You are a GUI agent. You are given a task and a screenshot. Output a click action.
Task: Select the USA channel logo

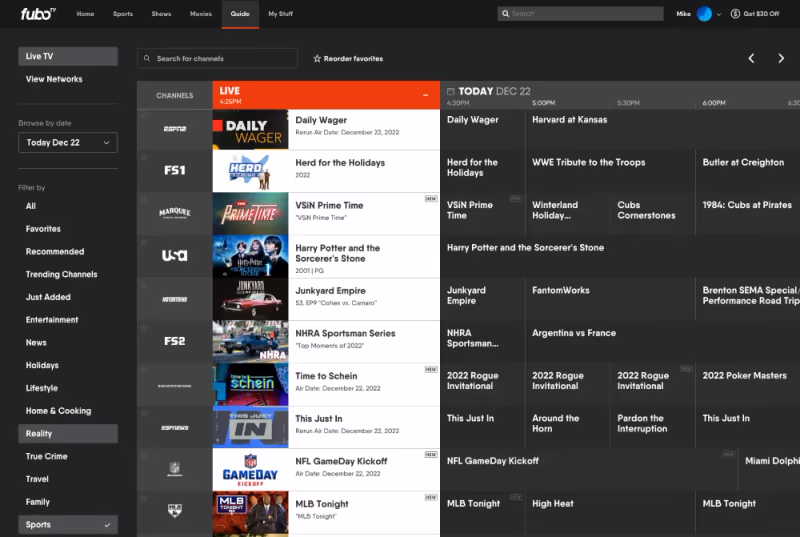coord(174,255)
